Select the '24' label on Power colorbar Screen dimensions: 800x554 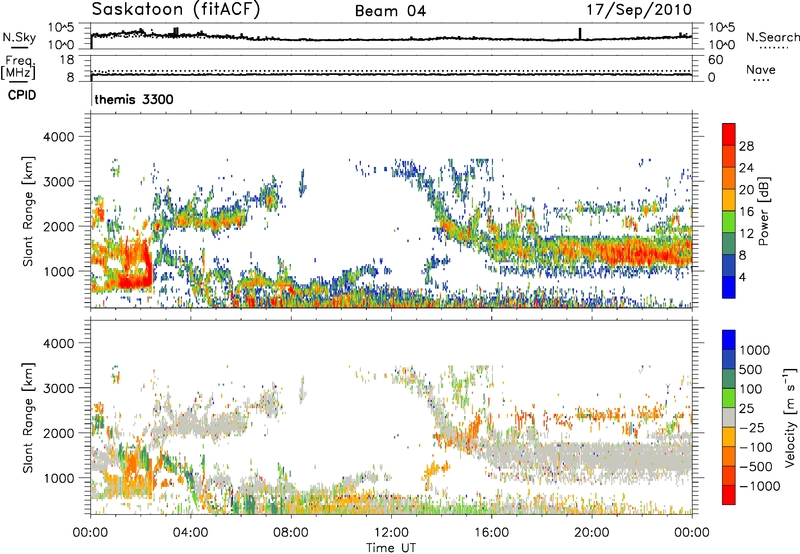pyautogui.click(x=746, y=168)
